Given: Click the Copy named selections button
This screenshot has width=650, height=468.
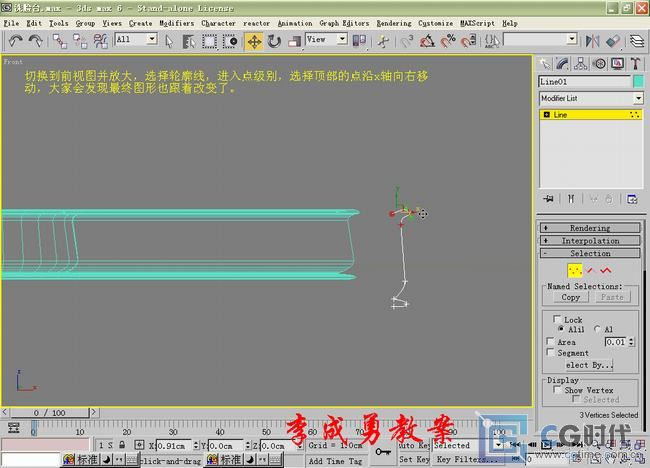Looking at the screenshot, I should 570,297.
